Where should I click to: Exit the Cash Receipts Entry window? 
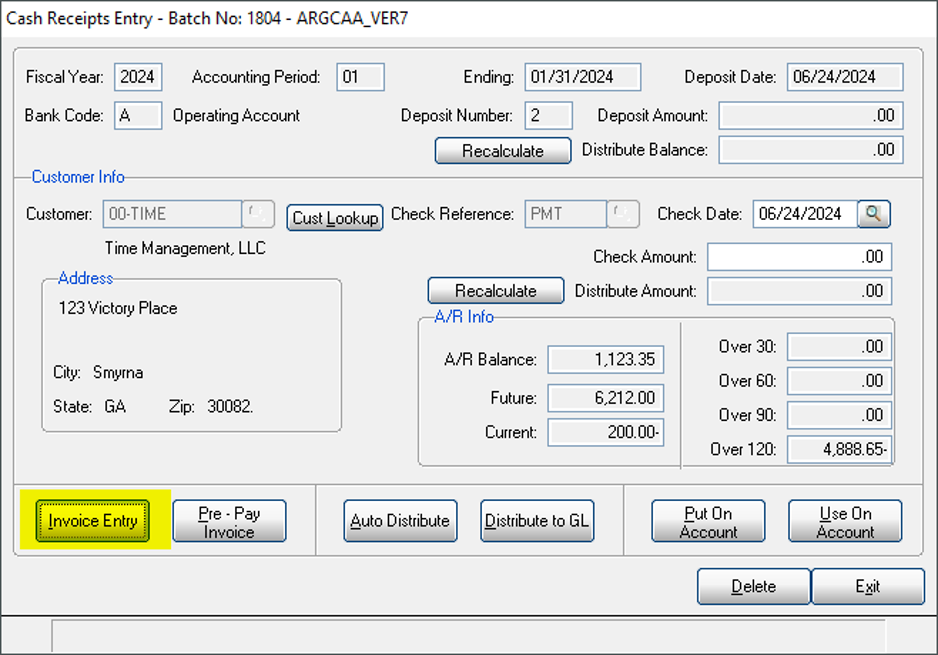tap(868, 586)
